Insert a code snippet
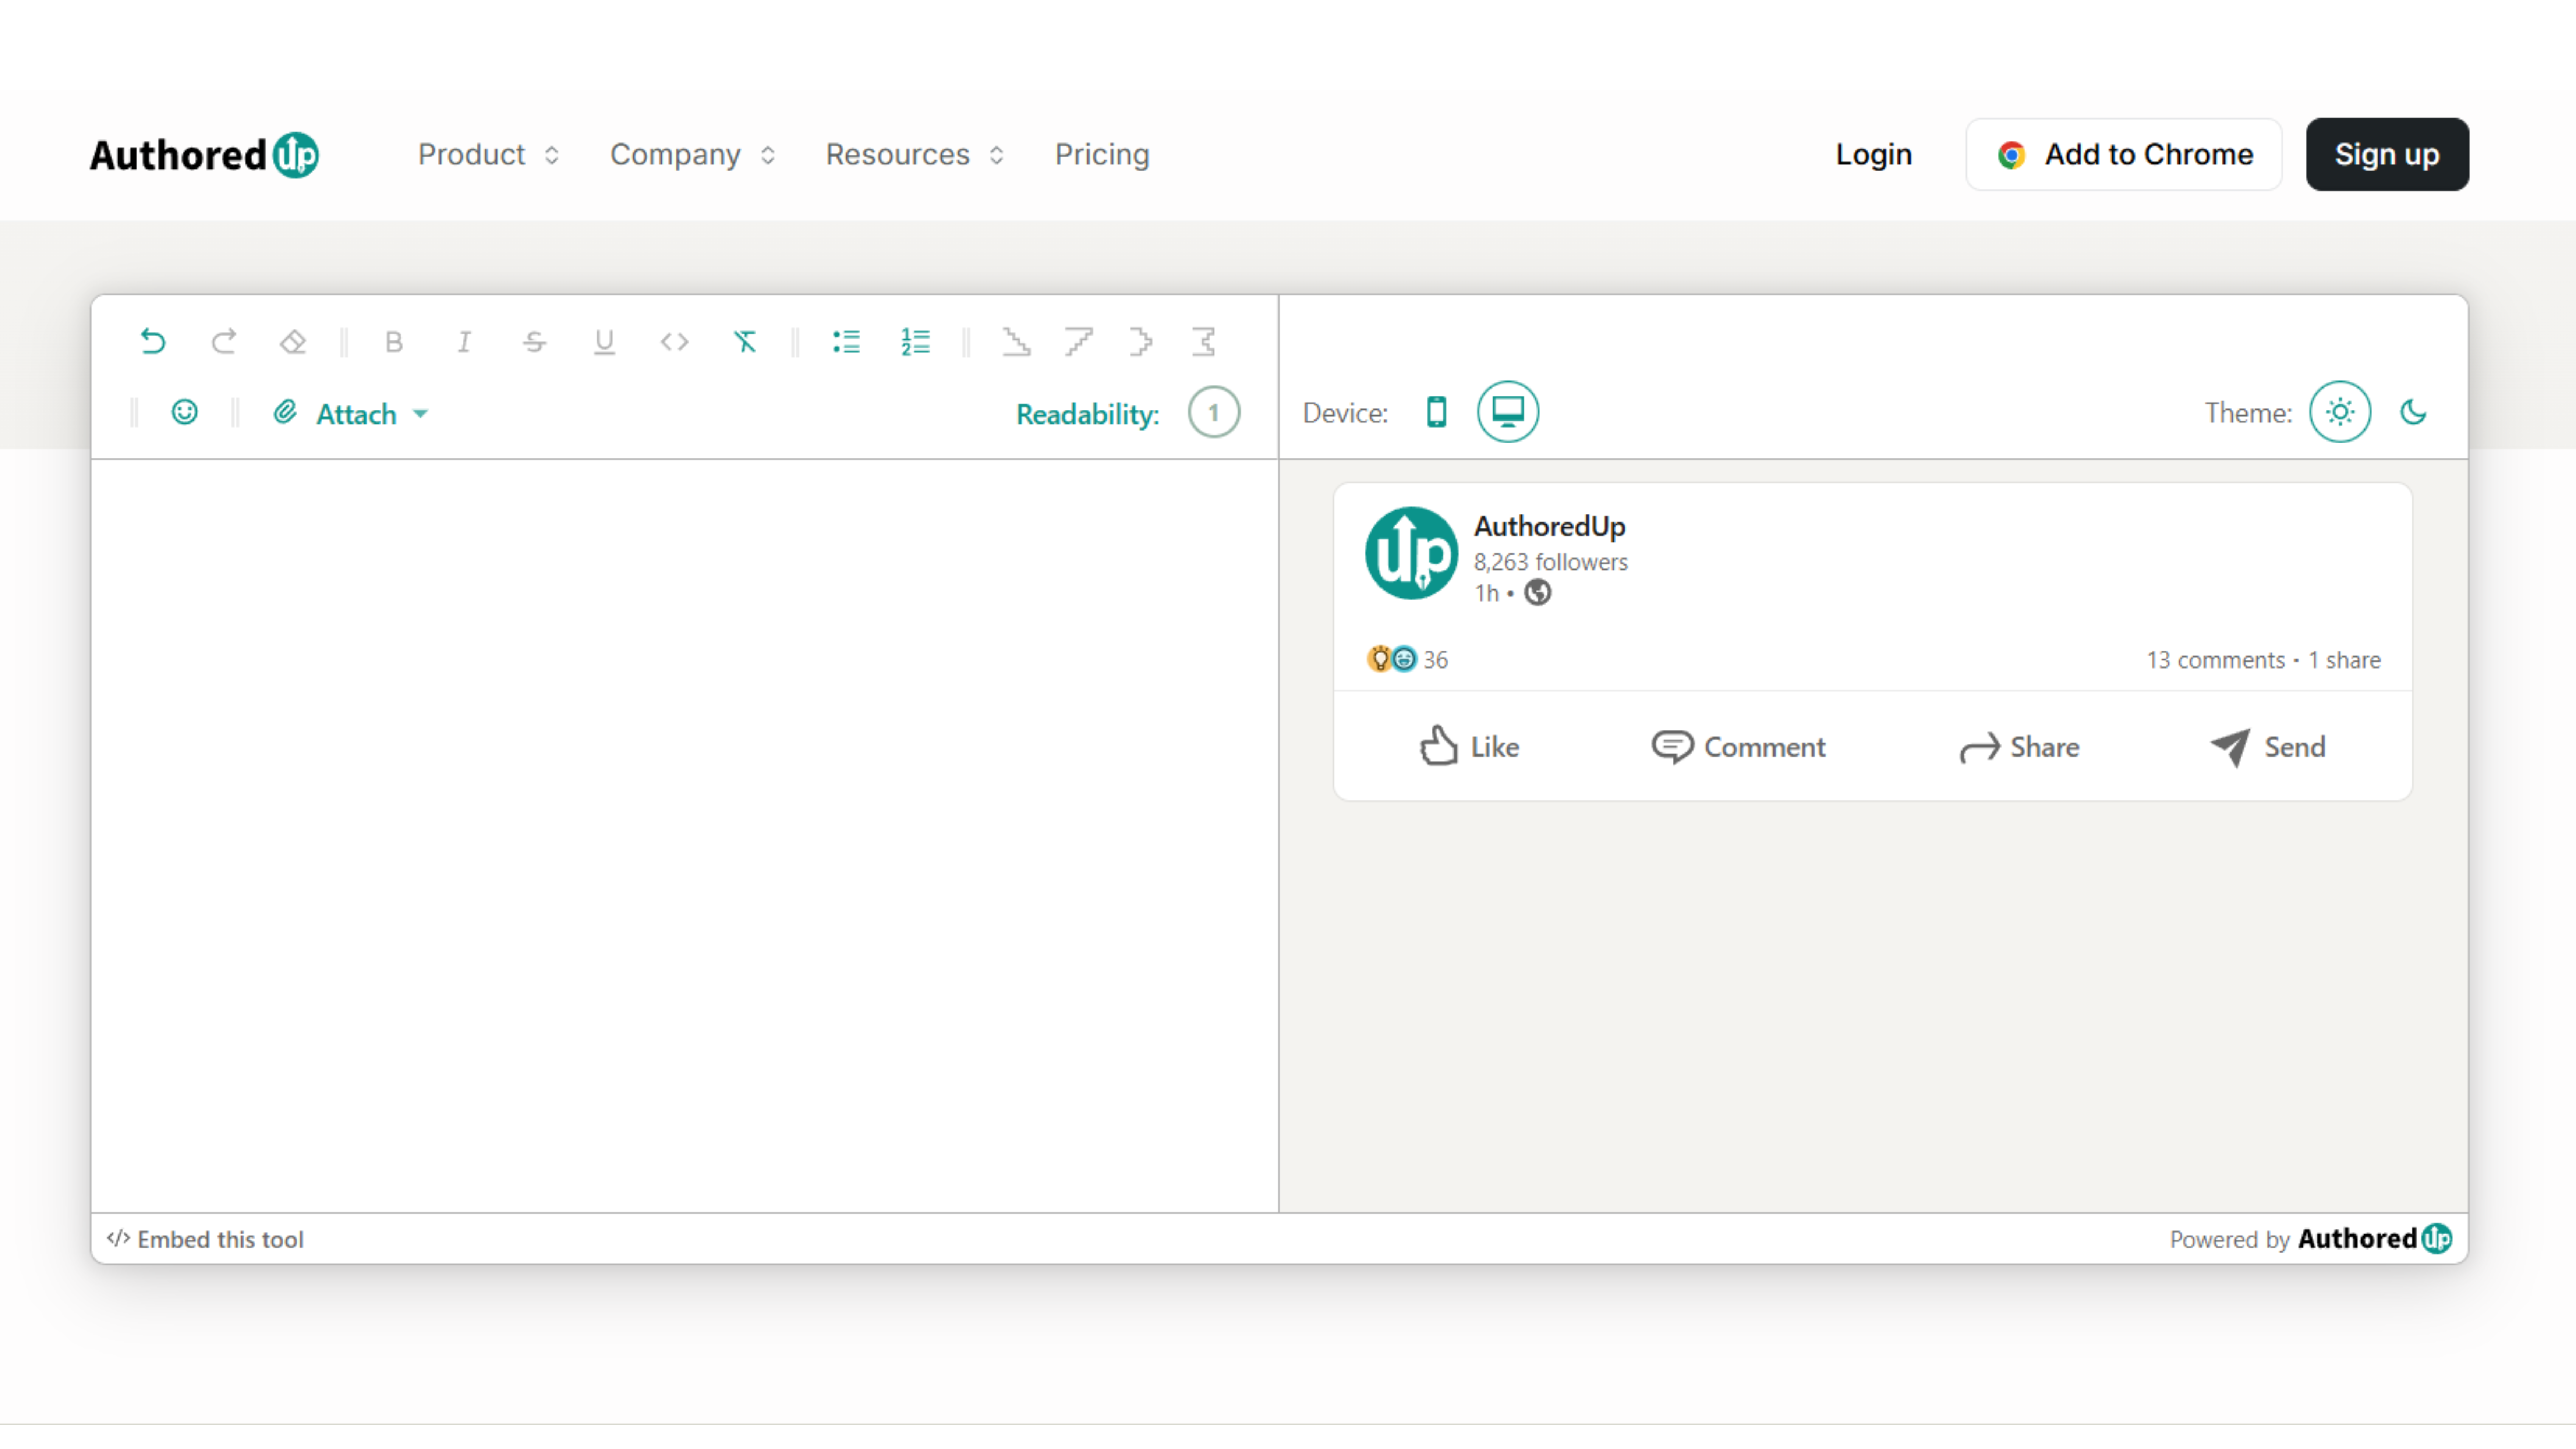This screenshot has height=1449, width=2576. (x=674, y=342)
